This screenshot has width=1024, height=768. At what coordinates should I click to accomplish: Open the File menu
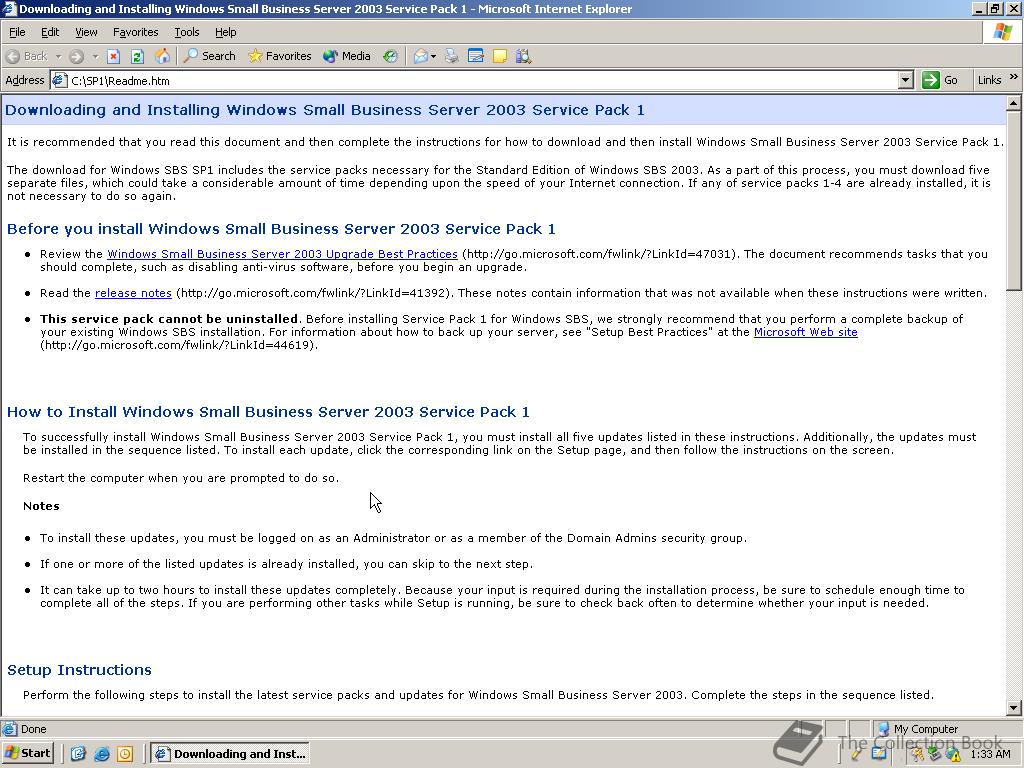point(17,32)
